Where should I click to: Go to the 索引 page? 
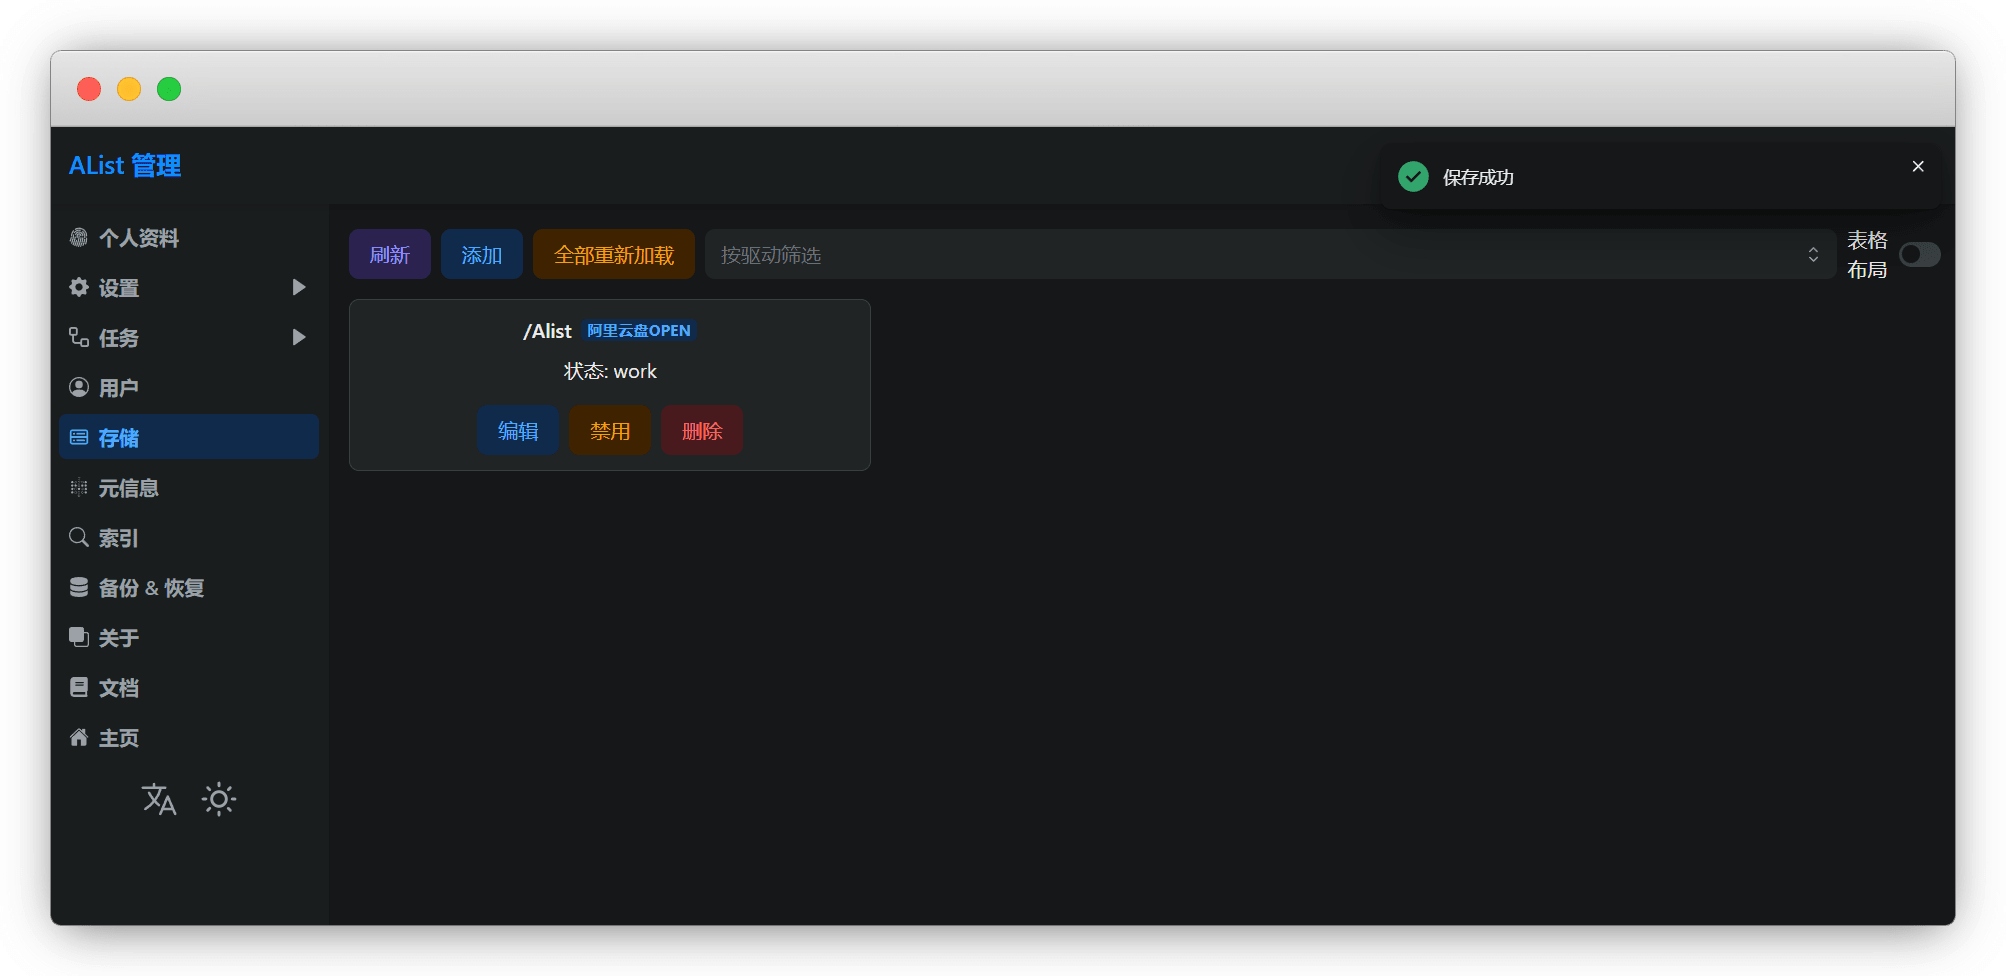(189, 537)
